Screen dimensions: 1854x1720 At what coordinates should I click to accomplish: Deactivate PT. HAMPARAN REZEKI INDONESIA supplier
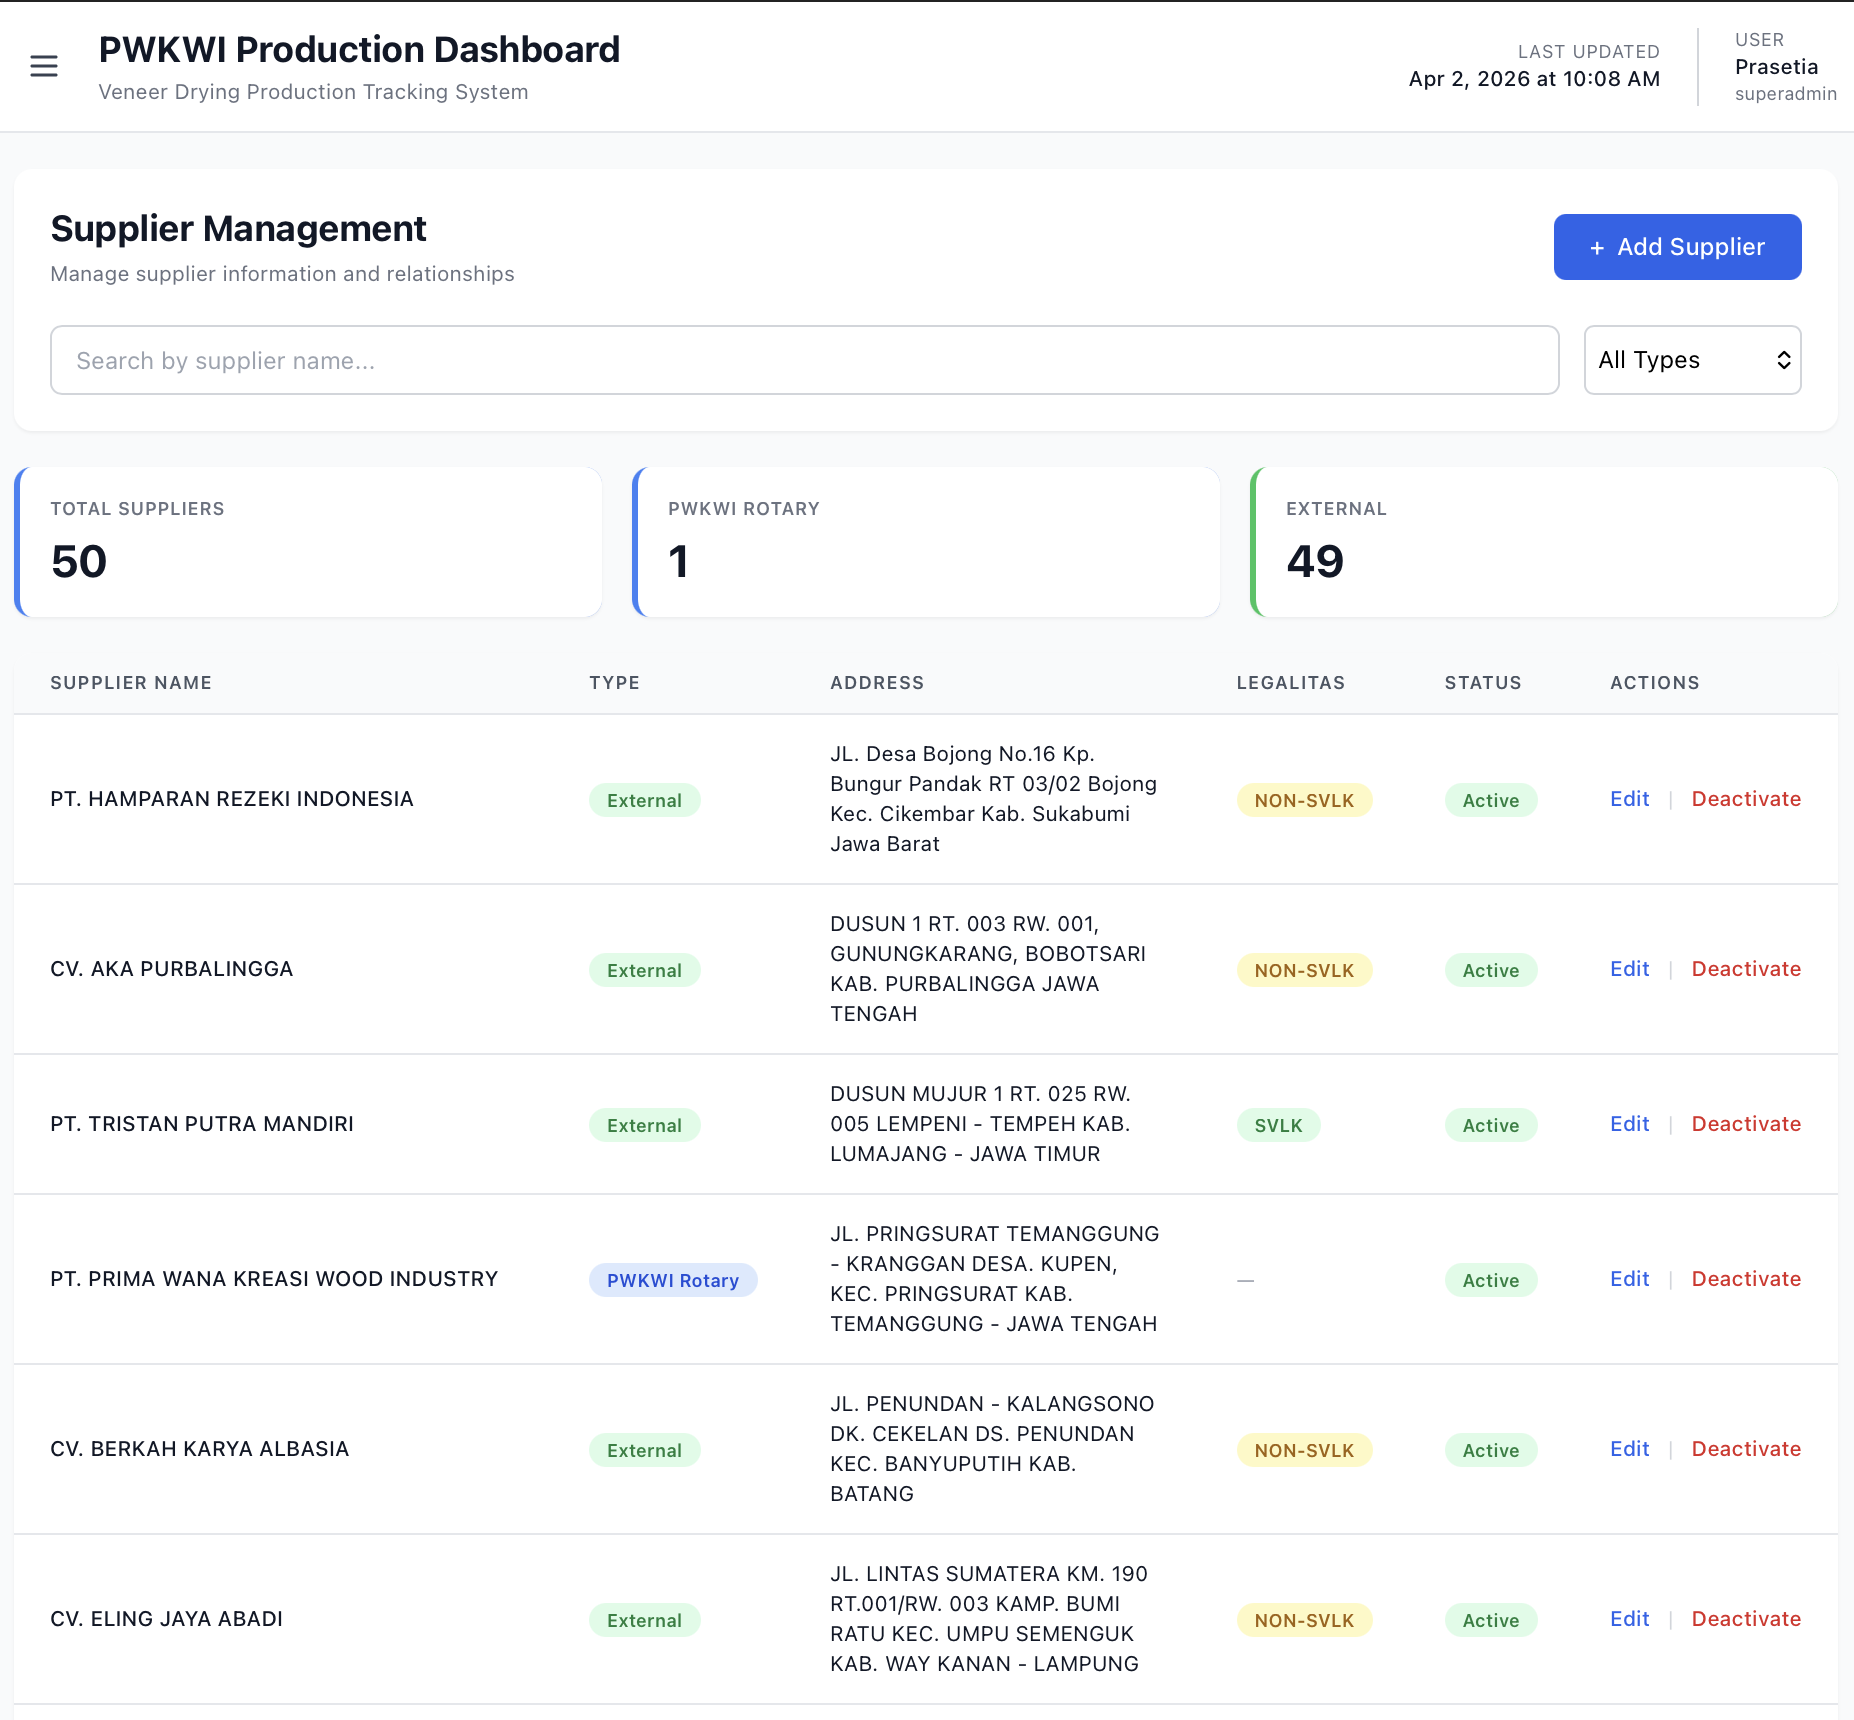tap(1746, 799)
